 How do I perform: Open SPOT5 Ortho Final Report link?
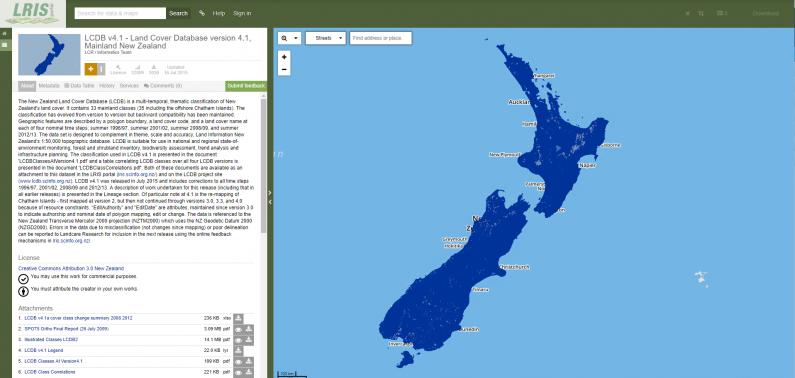click(66, 329)
